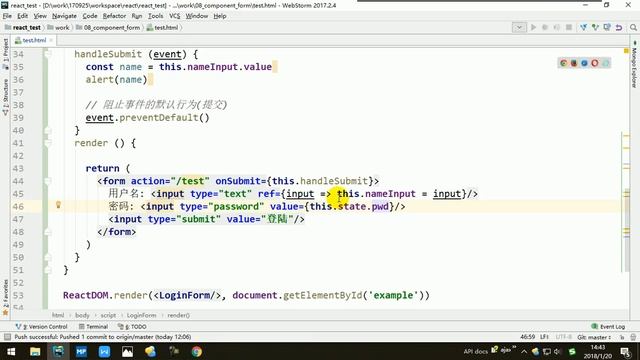Click the memory trash icon in status bar
640x360 pixels.
[633, 337]
